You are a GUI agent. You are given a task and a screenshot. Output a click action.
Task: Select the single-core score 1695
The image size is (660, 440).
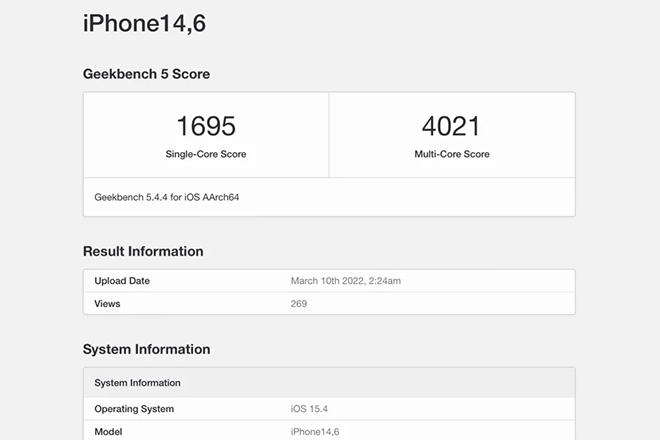coord(206,126)
